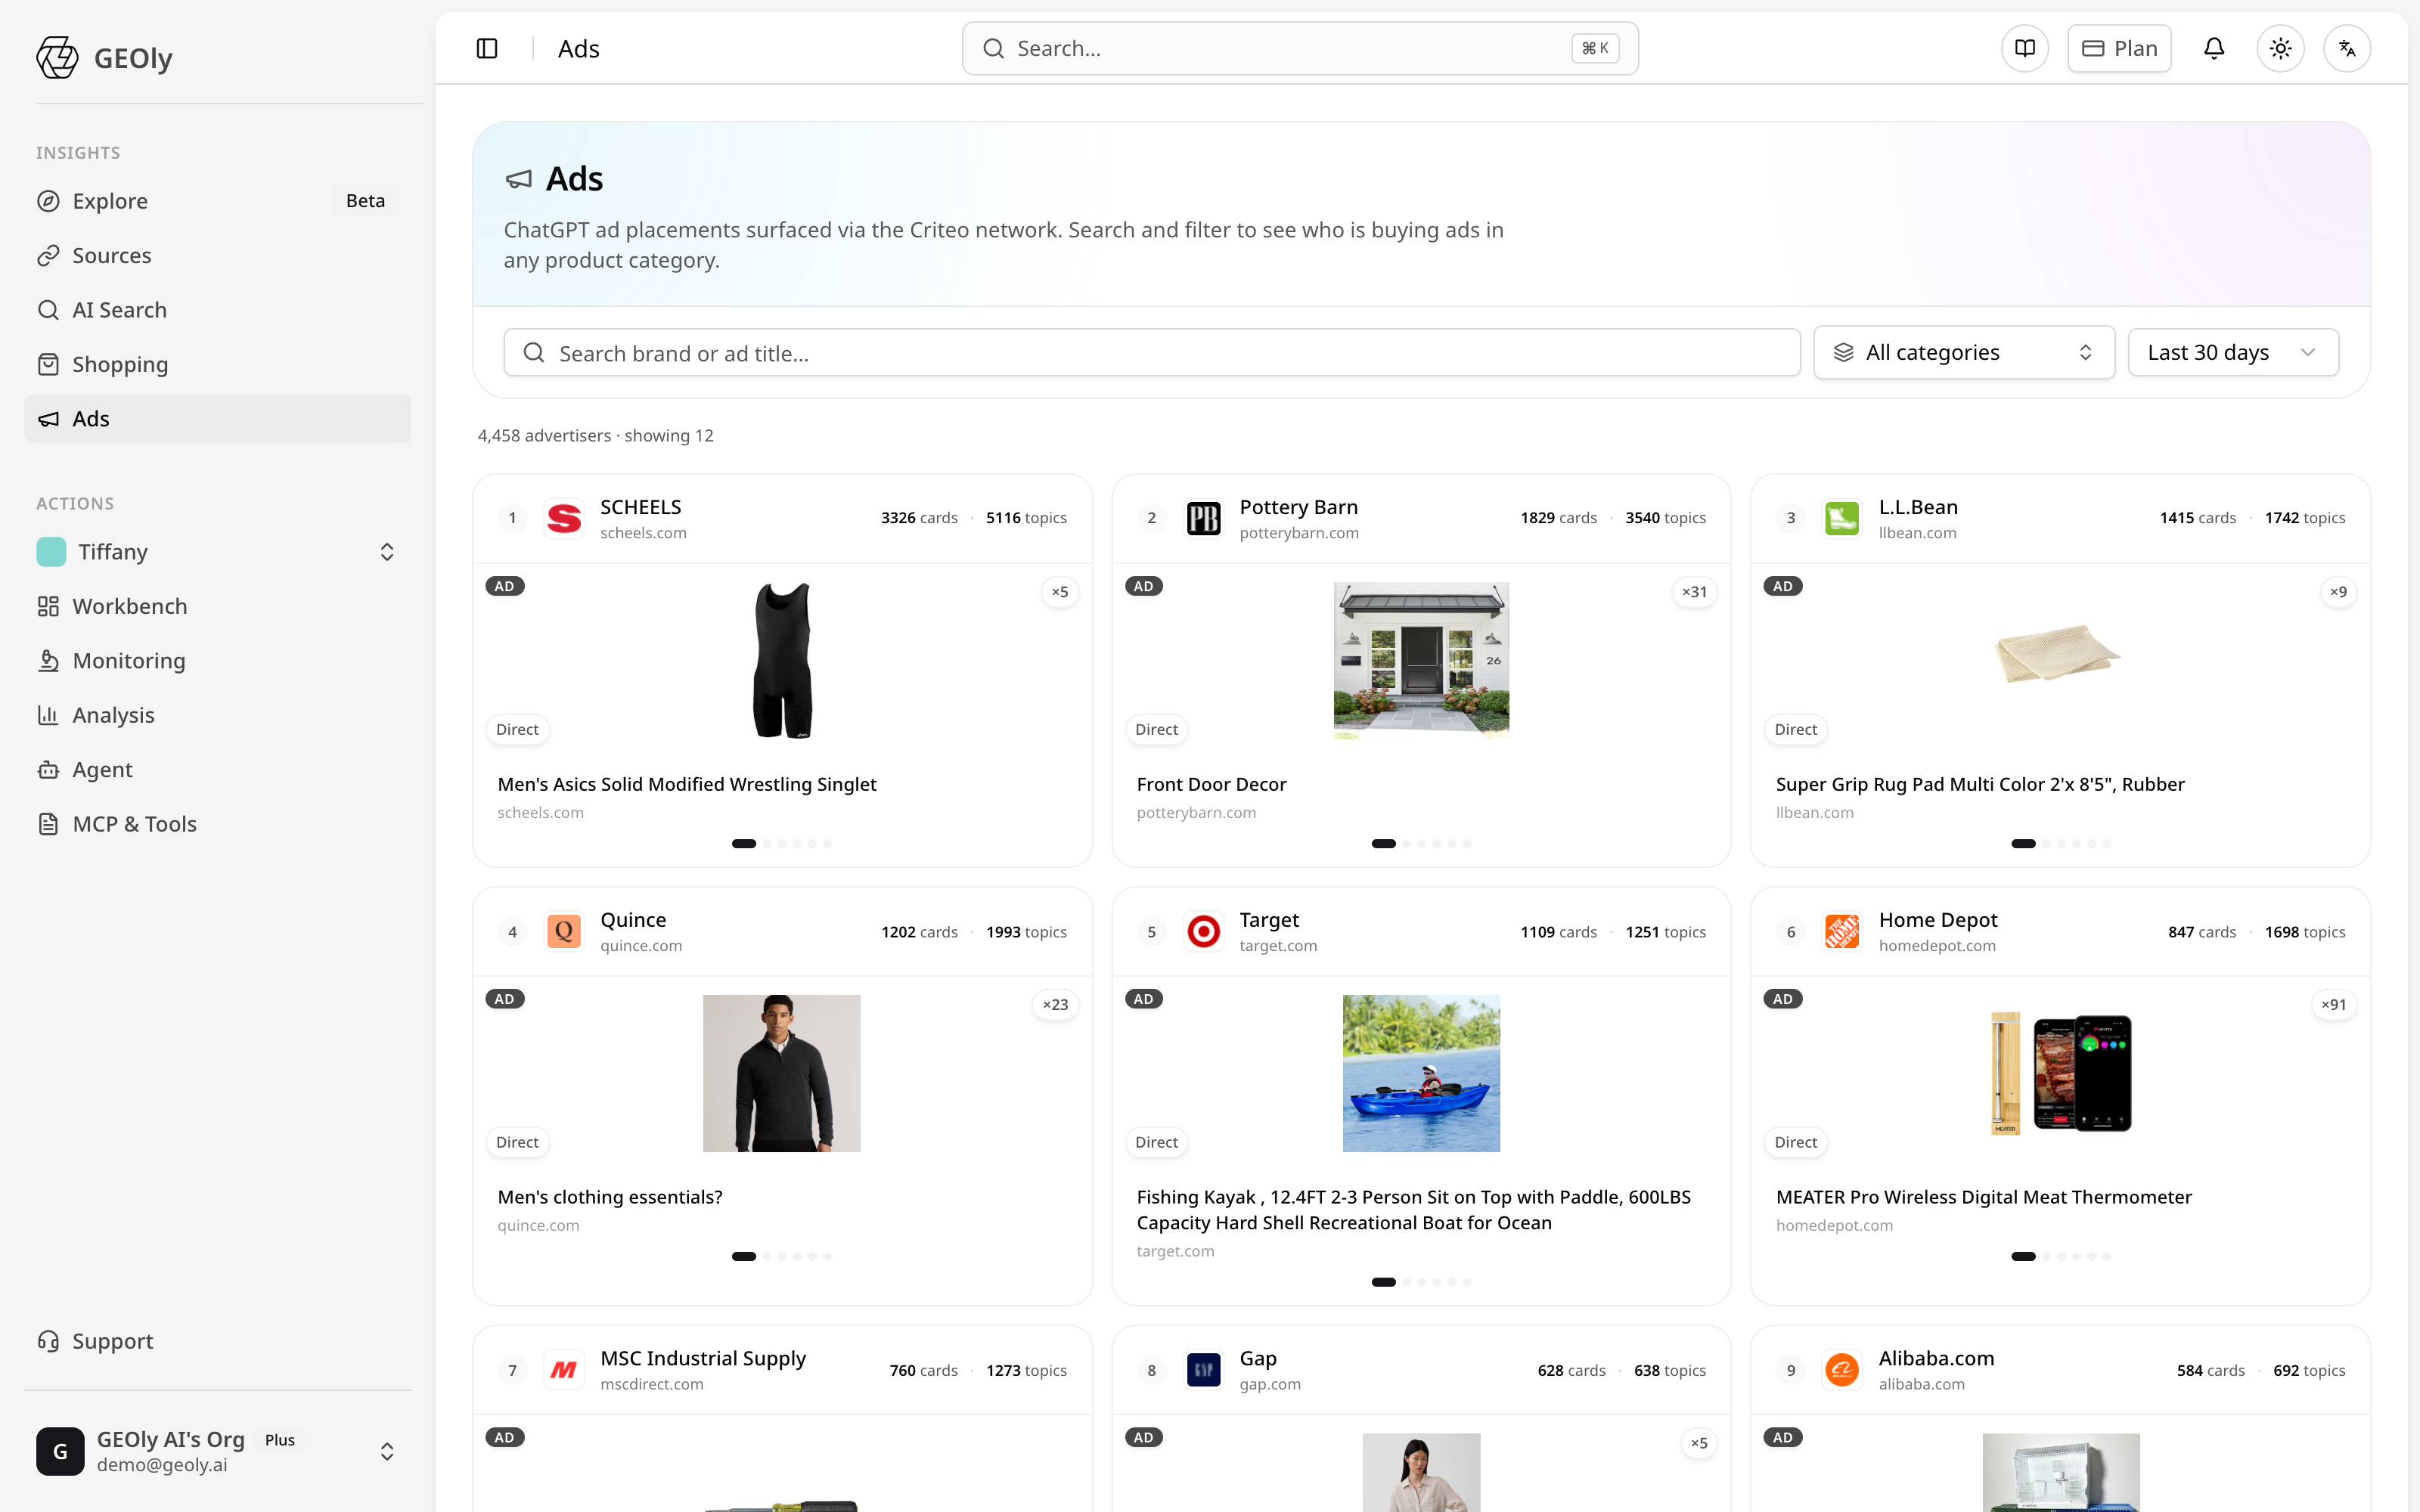Toggle light/dark theme sun icon
This screenshot has width=2420, height=1512.
[x=2280, y=48]
